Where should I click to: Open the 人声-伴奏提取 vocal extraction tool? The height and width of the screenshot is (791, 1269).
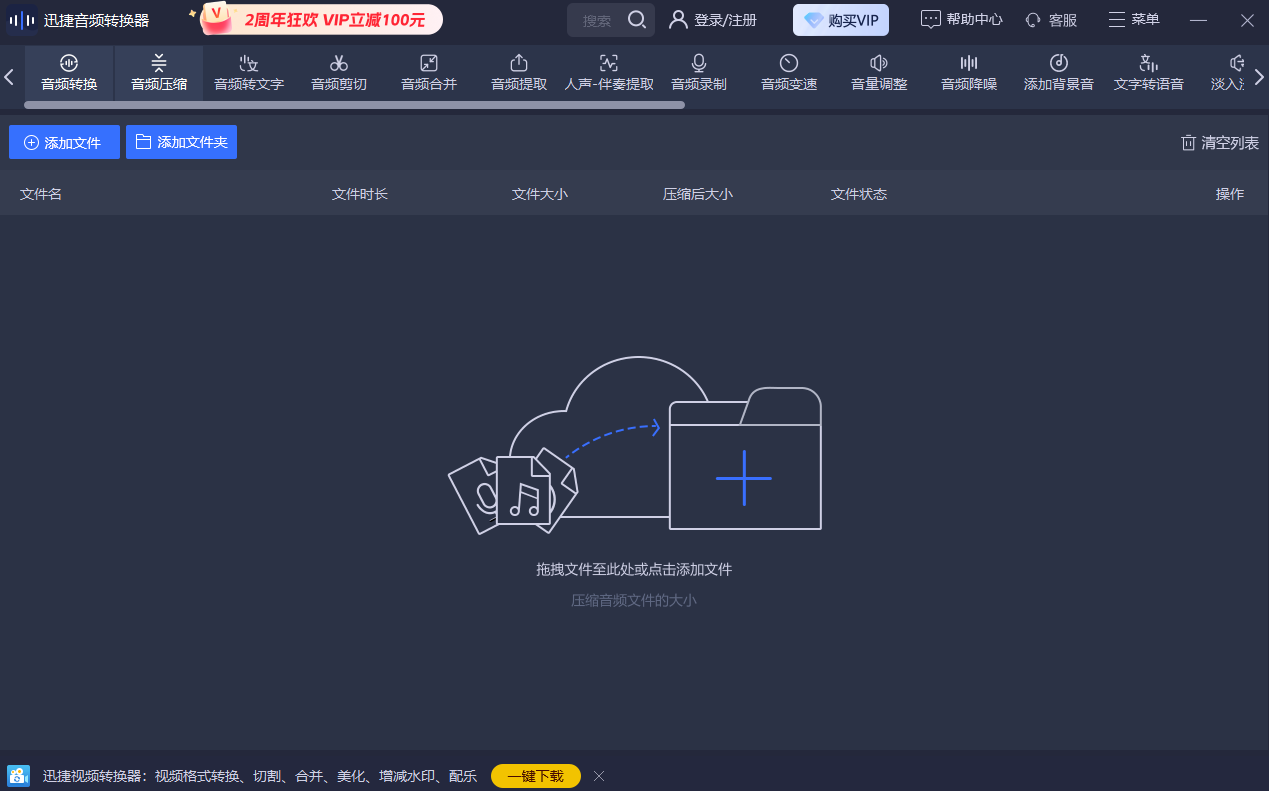(x=607, y=73)
